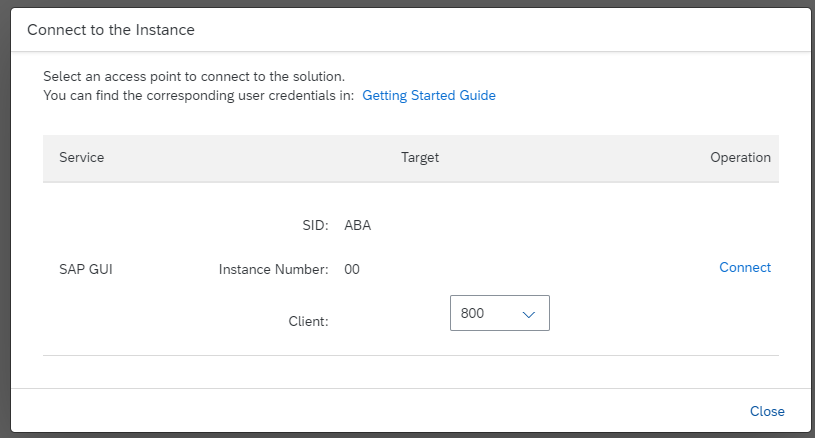Click the Target column header
The height and width of the screenshot is (438, 815).
(x=420, y=158)
